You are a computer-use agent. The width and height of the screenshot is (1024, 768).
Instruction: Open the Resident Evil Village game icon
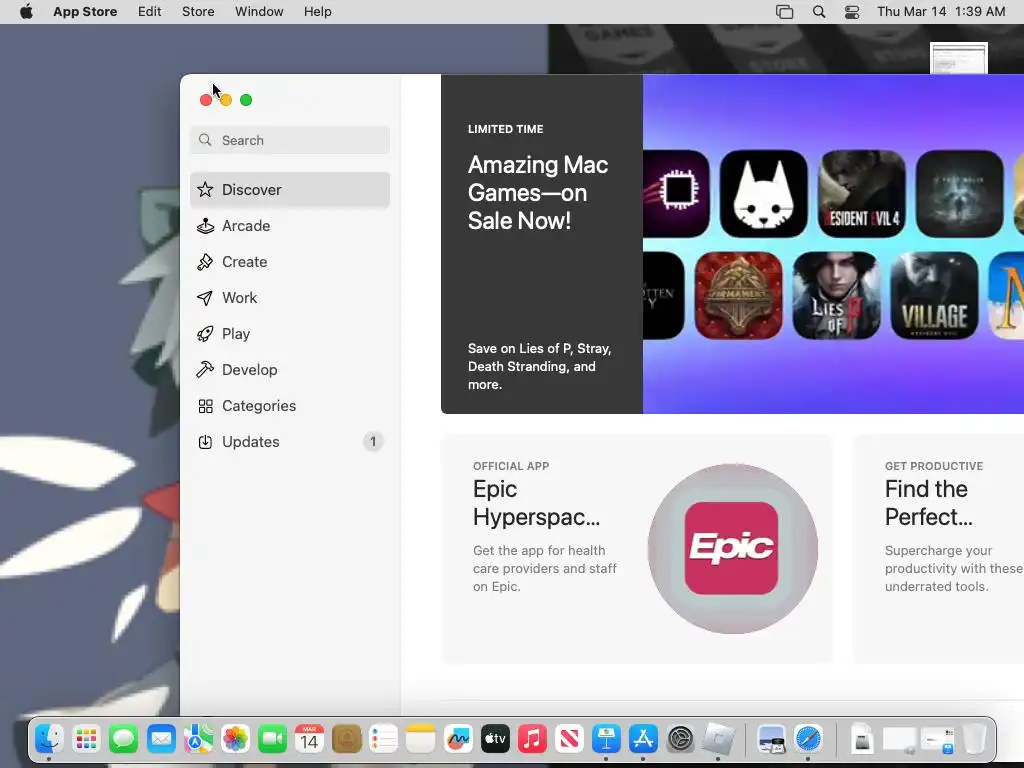[935, 296]
